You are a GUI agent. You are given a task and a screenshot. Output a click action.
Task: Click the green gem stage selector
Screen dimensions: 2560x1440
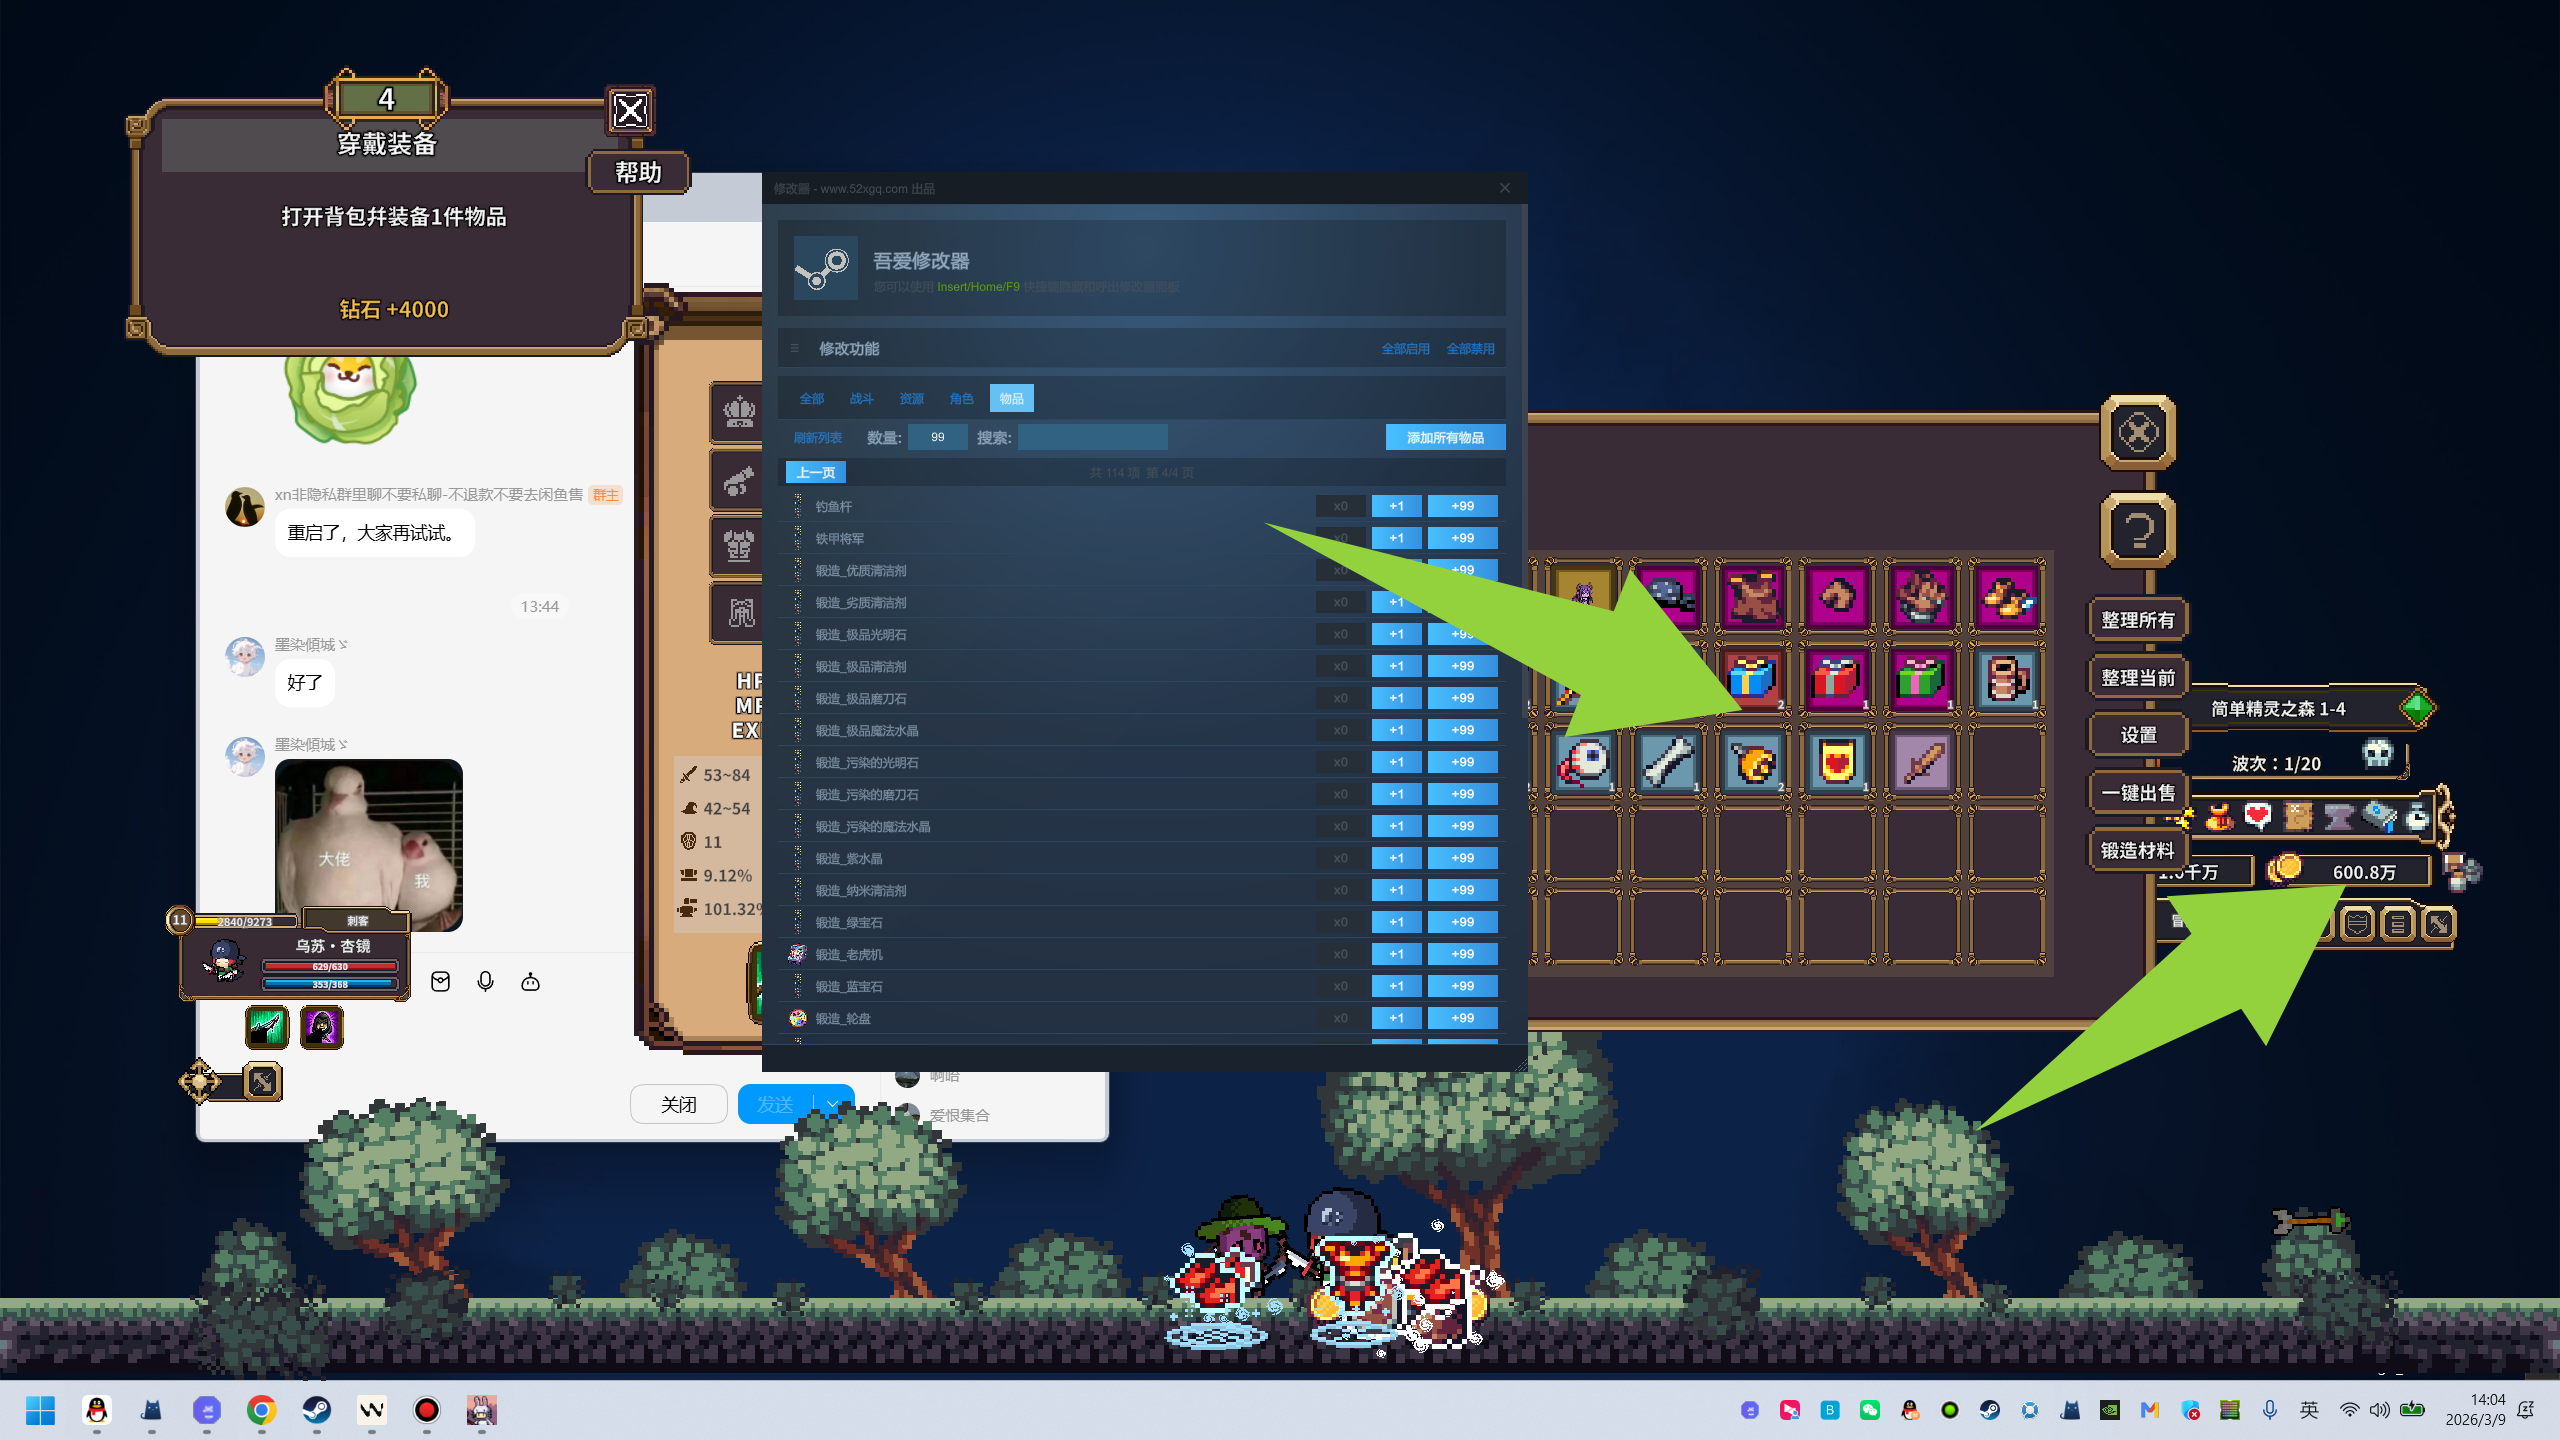[x=2417, y=708]
